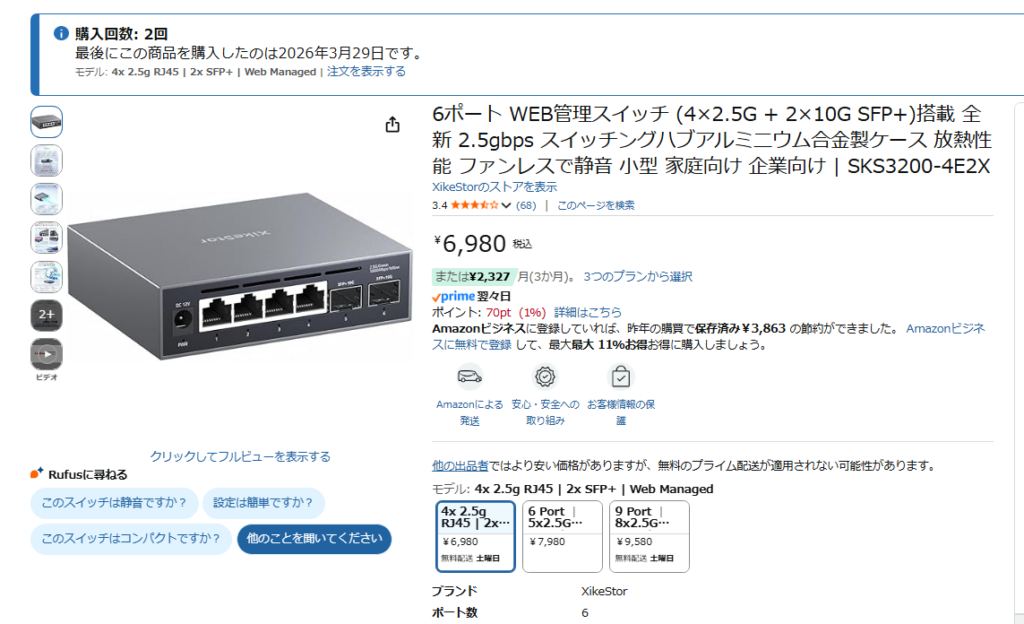The image size is (1024, 624).
Task: Click 注文を表示する link
Action: click(366, 72)
